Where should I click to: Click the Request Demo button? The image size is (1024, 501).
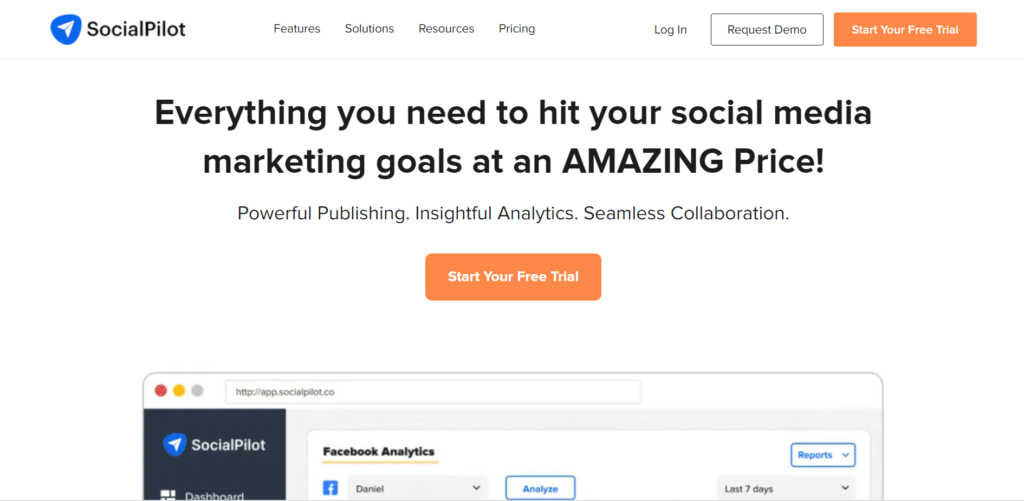coord(767,29)
